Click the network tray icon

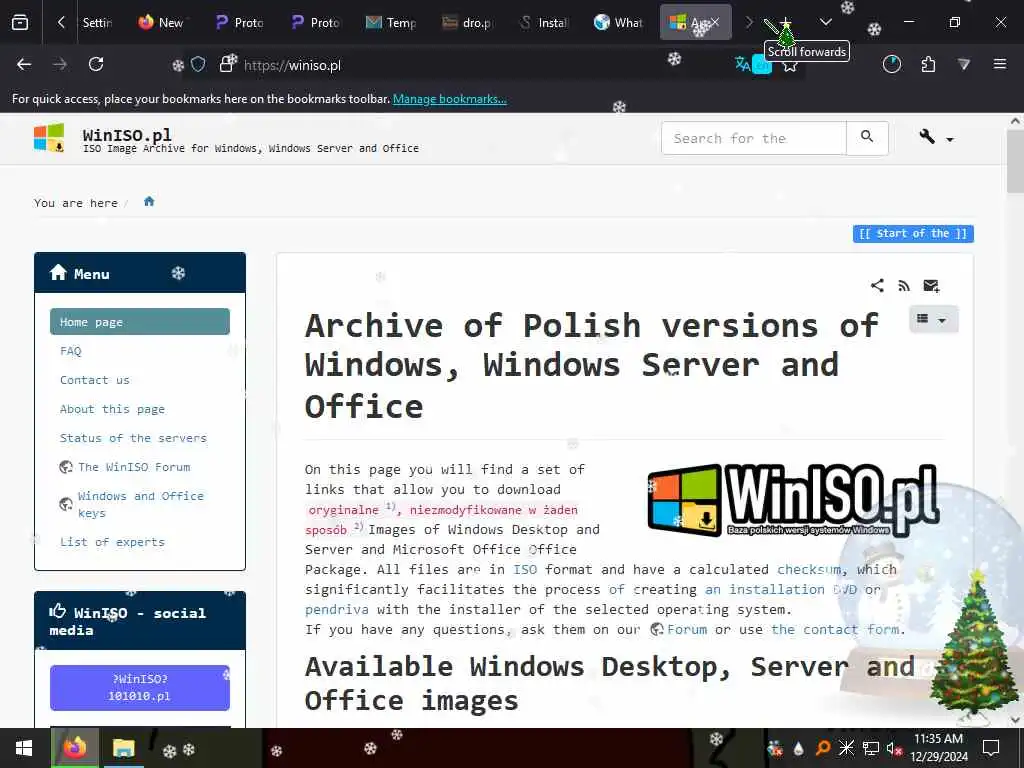[x=871, y=748]
